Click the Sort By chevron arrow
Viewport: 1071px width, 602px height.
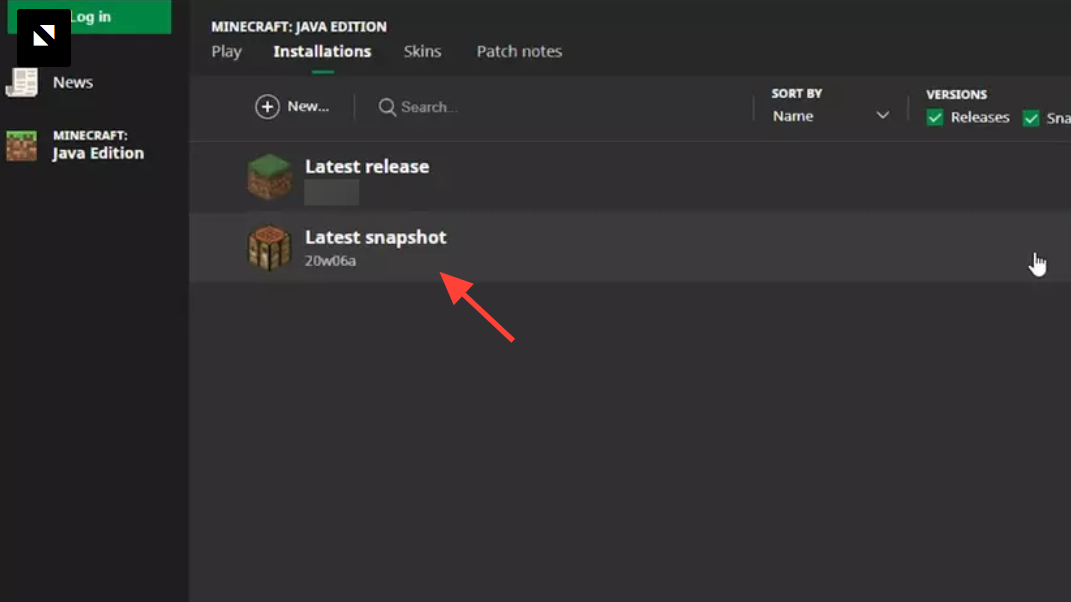click(x=882, y=115)
